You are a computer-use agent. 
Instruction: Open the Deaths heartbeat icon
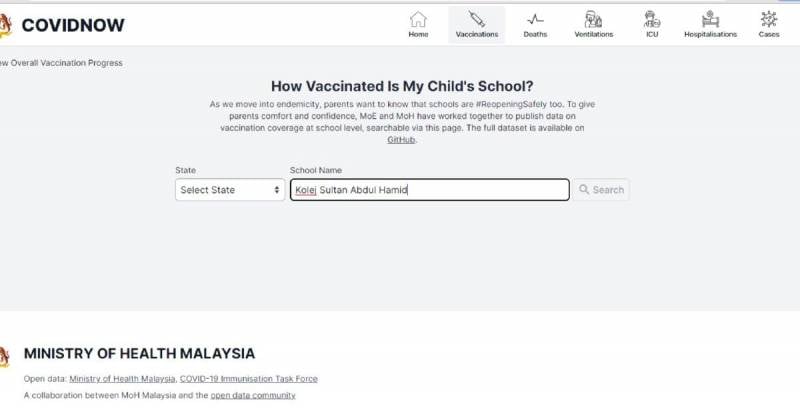click(535, 19)
